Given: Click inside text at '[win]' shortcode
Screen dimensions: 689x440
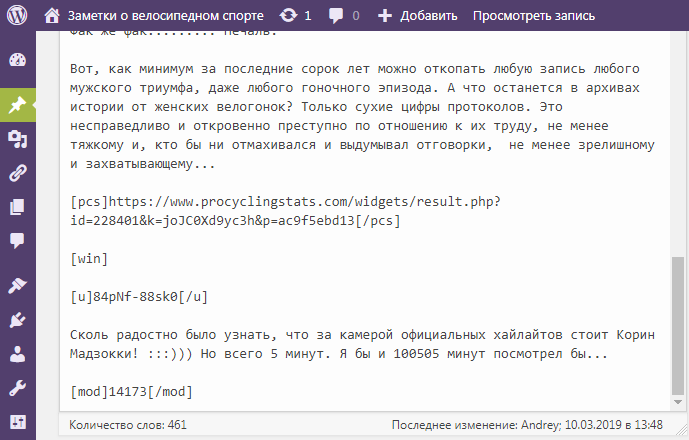Looking at the screenshot, I should coord(89,259).
